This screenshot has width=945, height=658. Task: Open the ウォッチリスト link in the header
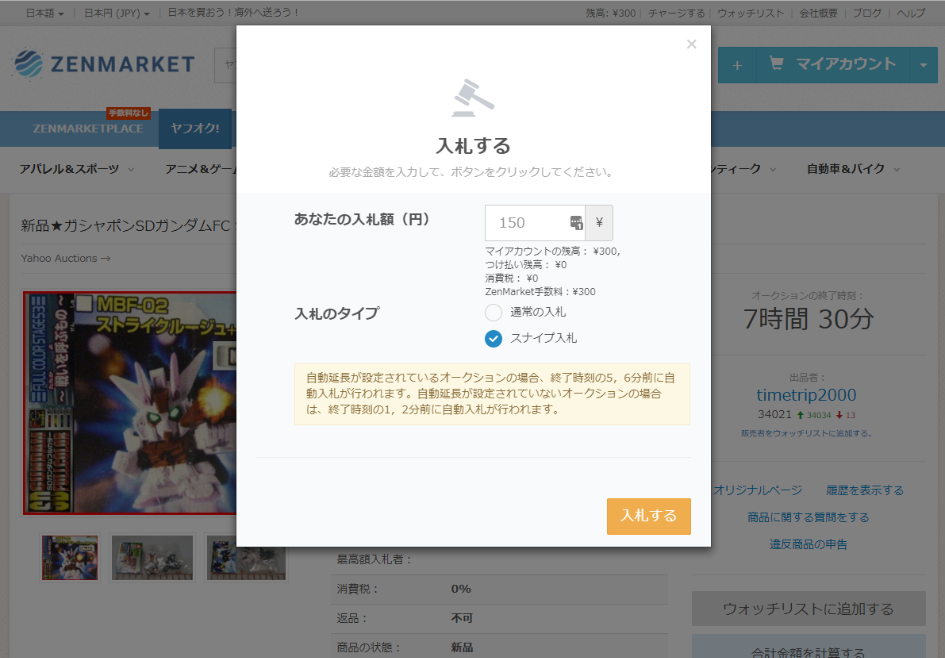tap(750, 13)
